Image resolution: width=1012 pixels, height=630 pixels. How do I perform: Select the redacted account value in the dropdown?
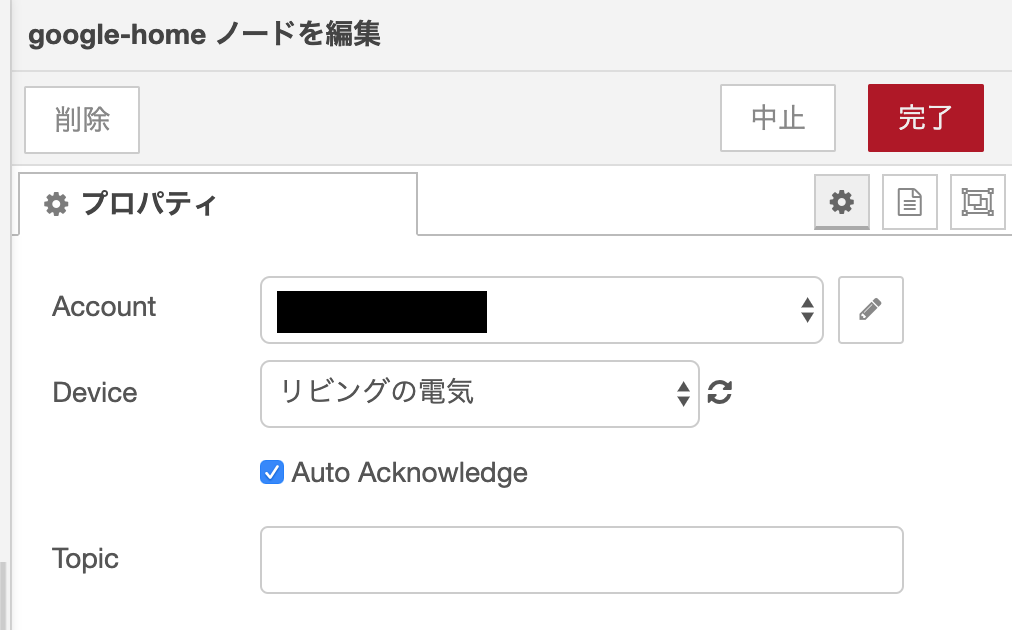tap(381, 312)
